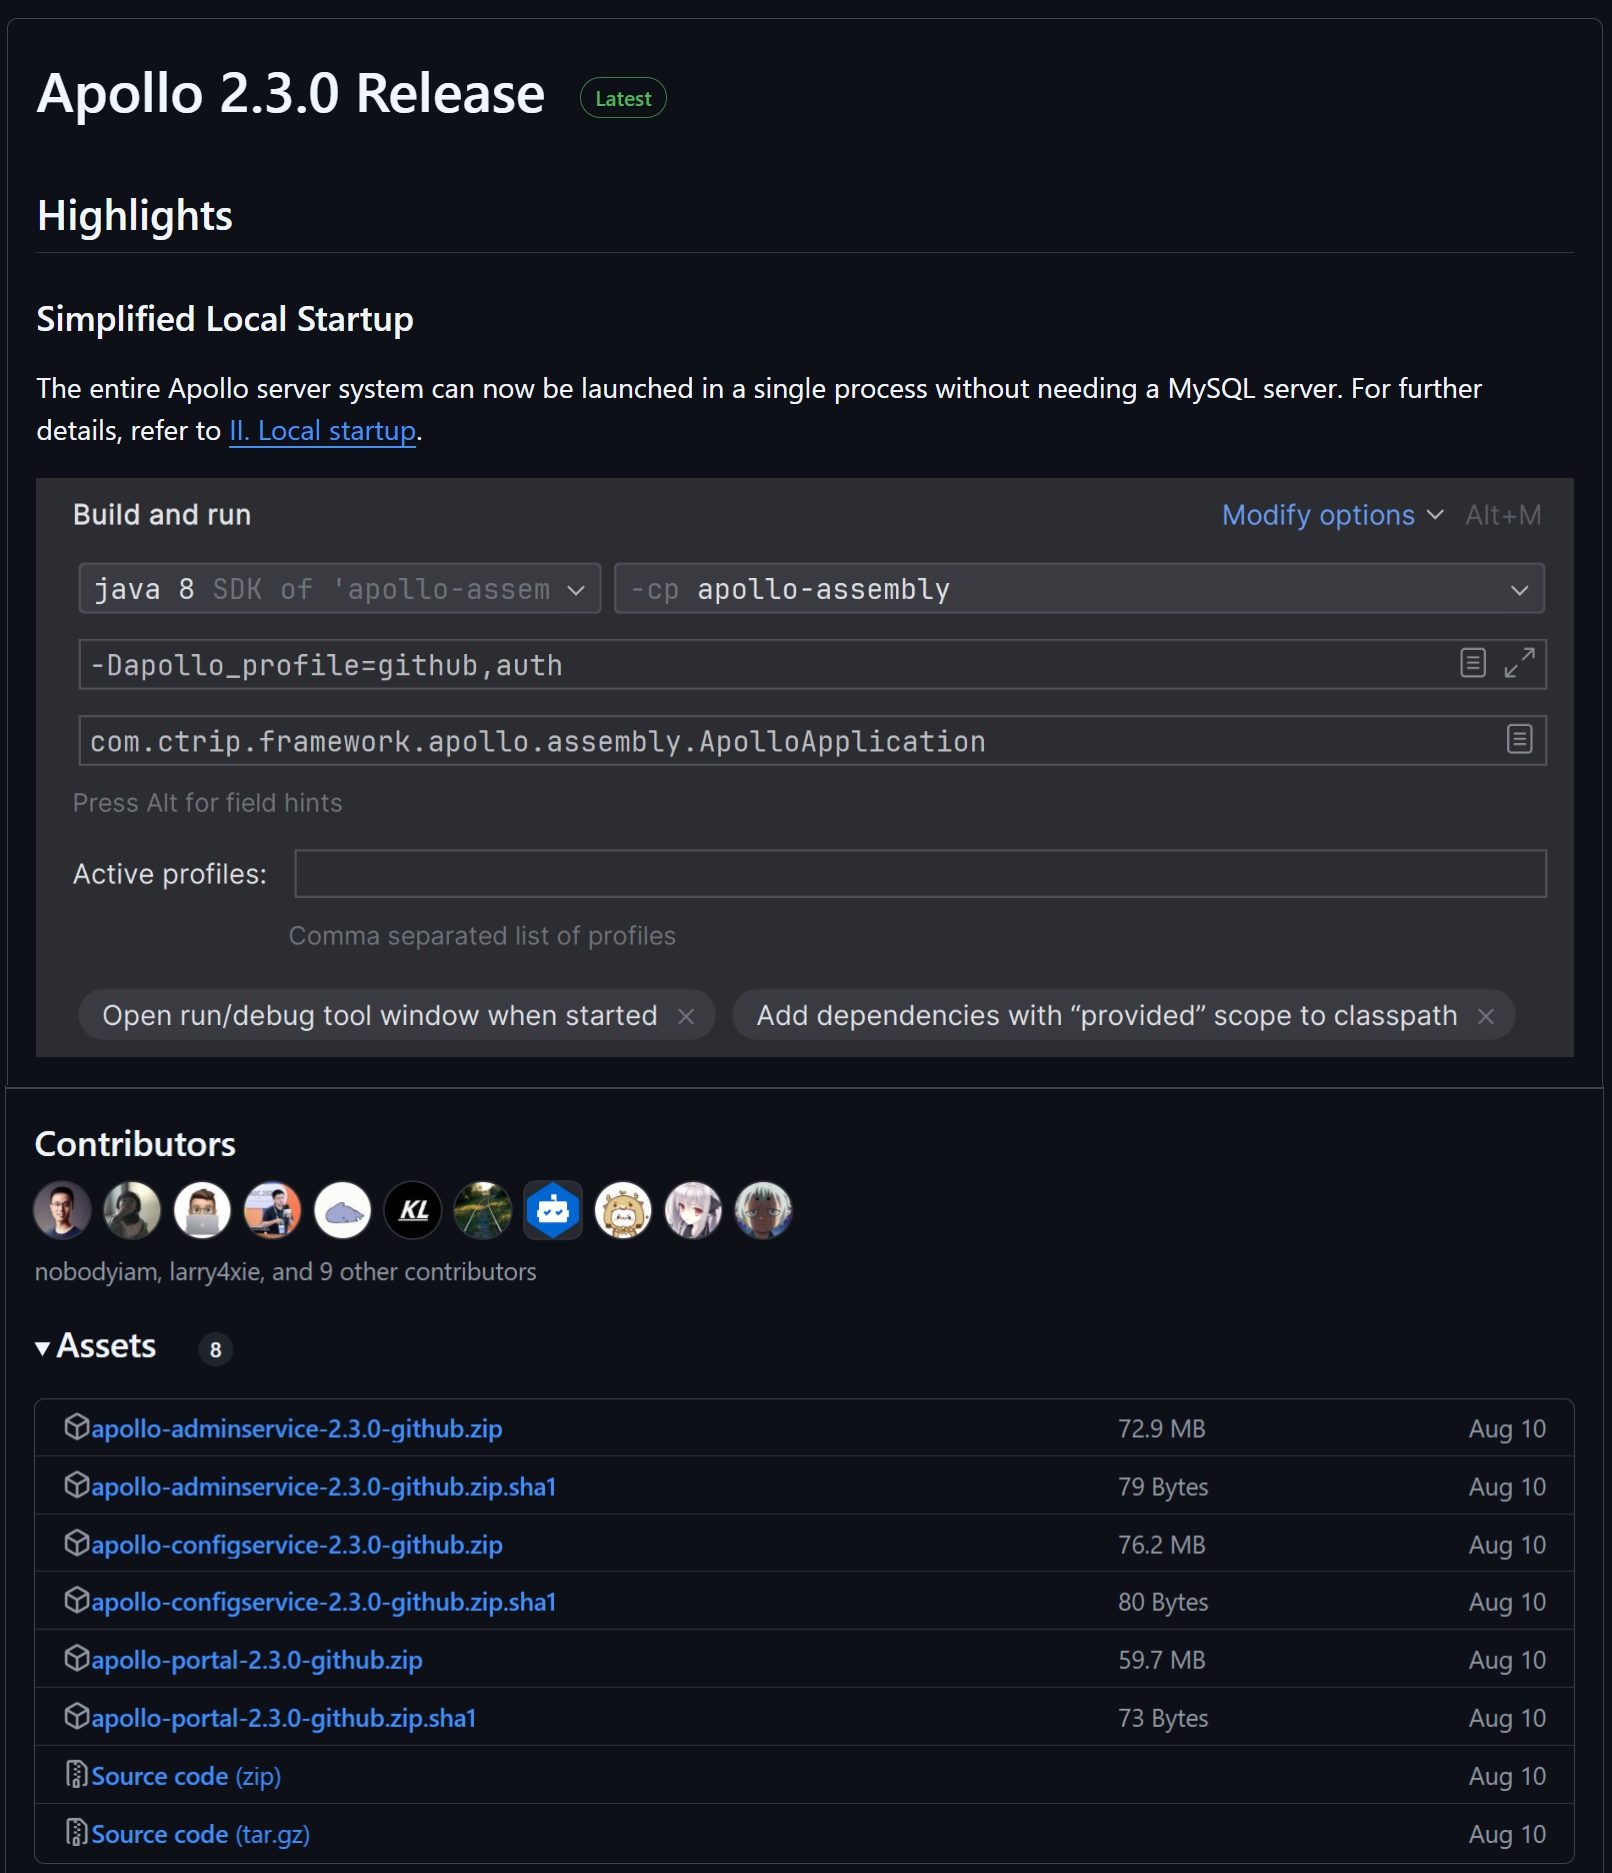
Task: Open first contributor avatar of man with glasses
Action: (x=62, y=1210)
